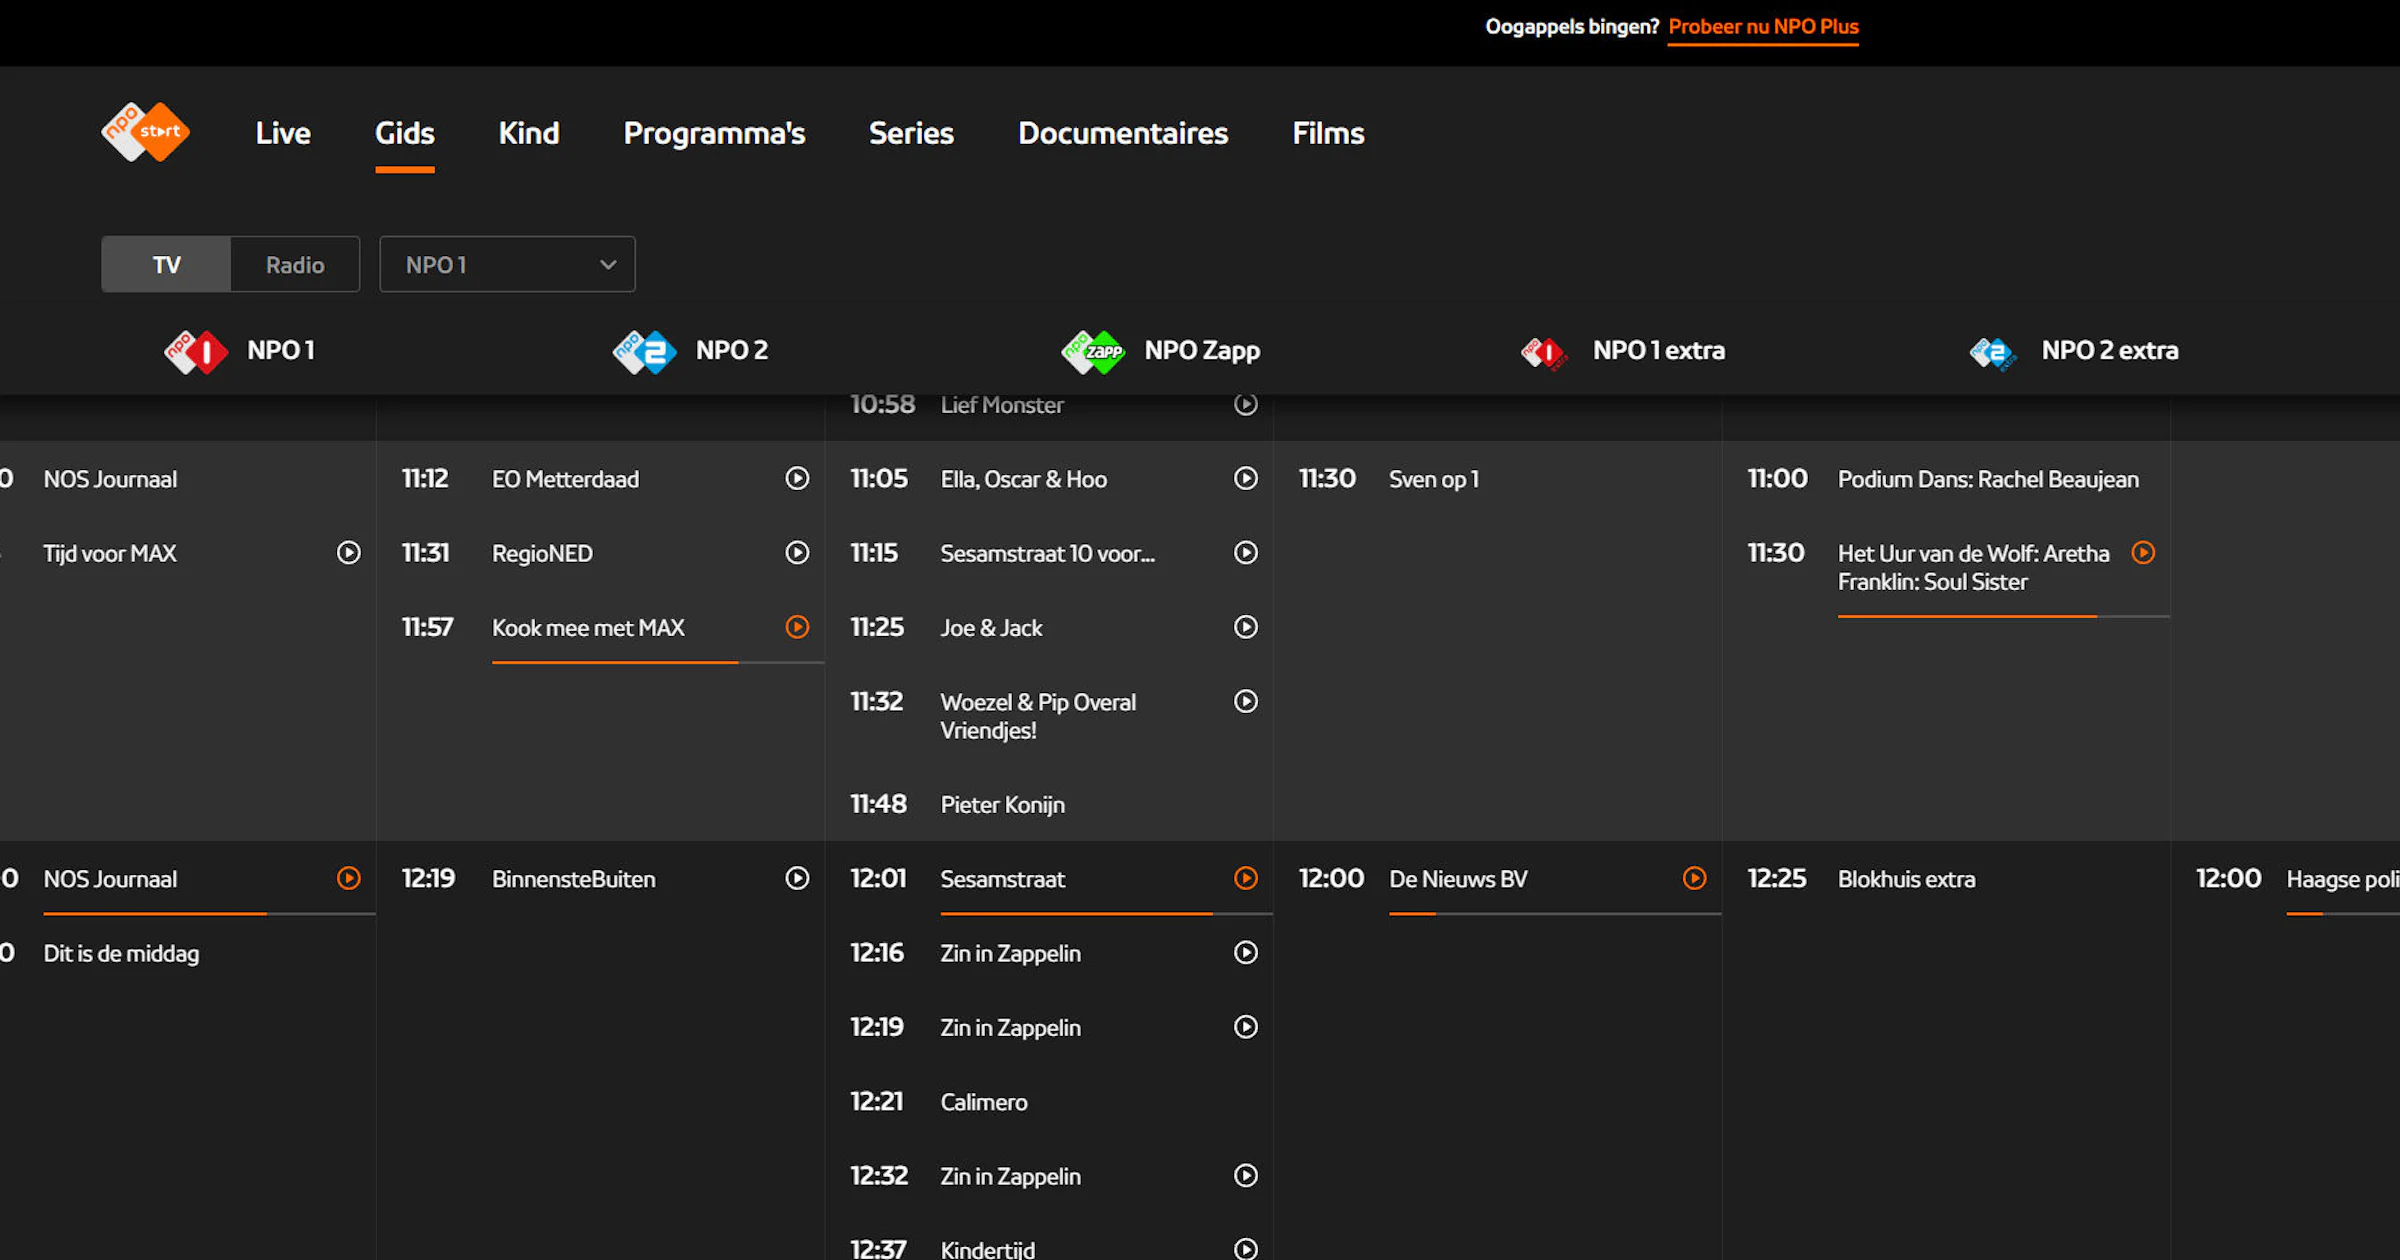This screenshot has height=1260, width=2400.
Task: Play Sesamstraat at 12:01
Action: tap(1245, 879)
